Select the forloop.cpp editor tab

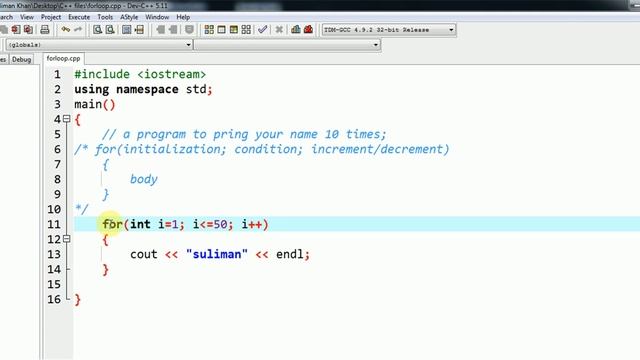click(x=63, y=58)
